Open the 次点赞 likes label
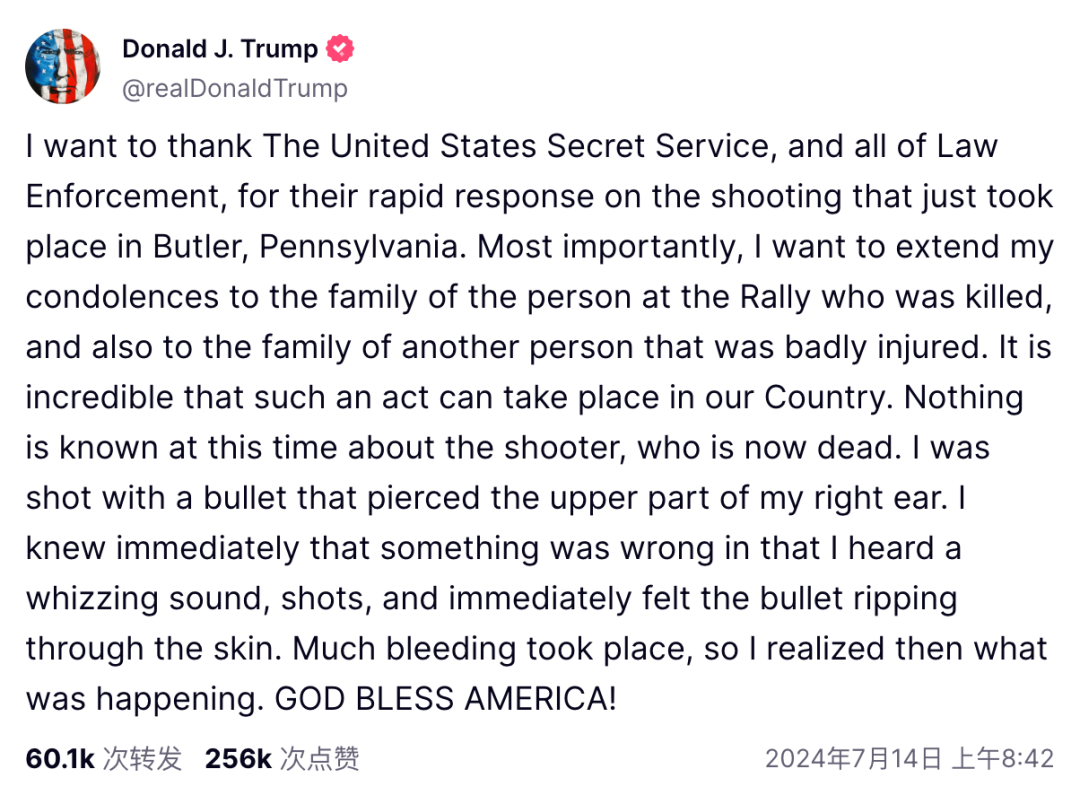The width and height of the screenshot is (1080, 804). coord(320,759)
